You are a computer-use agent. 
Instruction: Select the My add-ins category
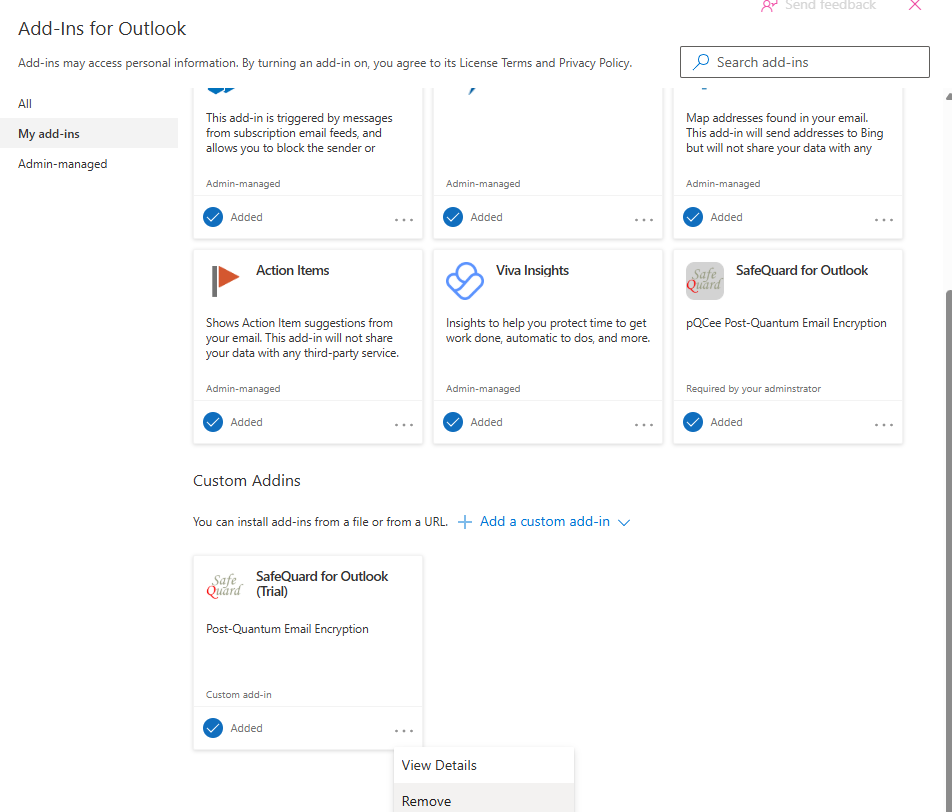point(89,134)
